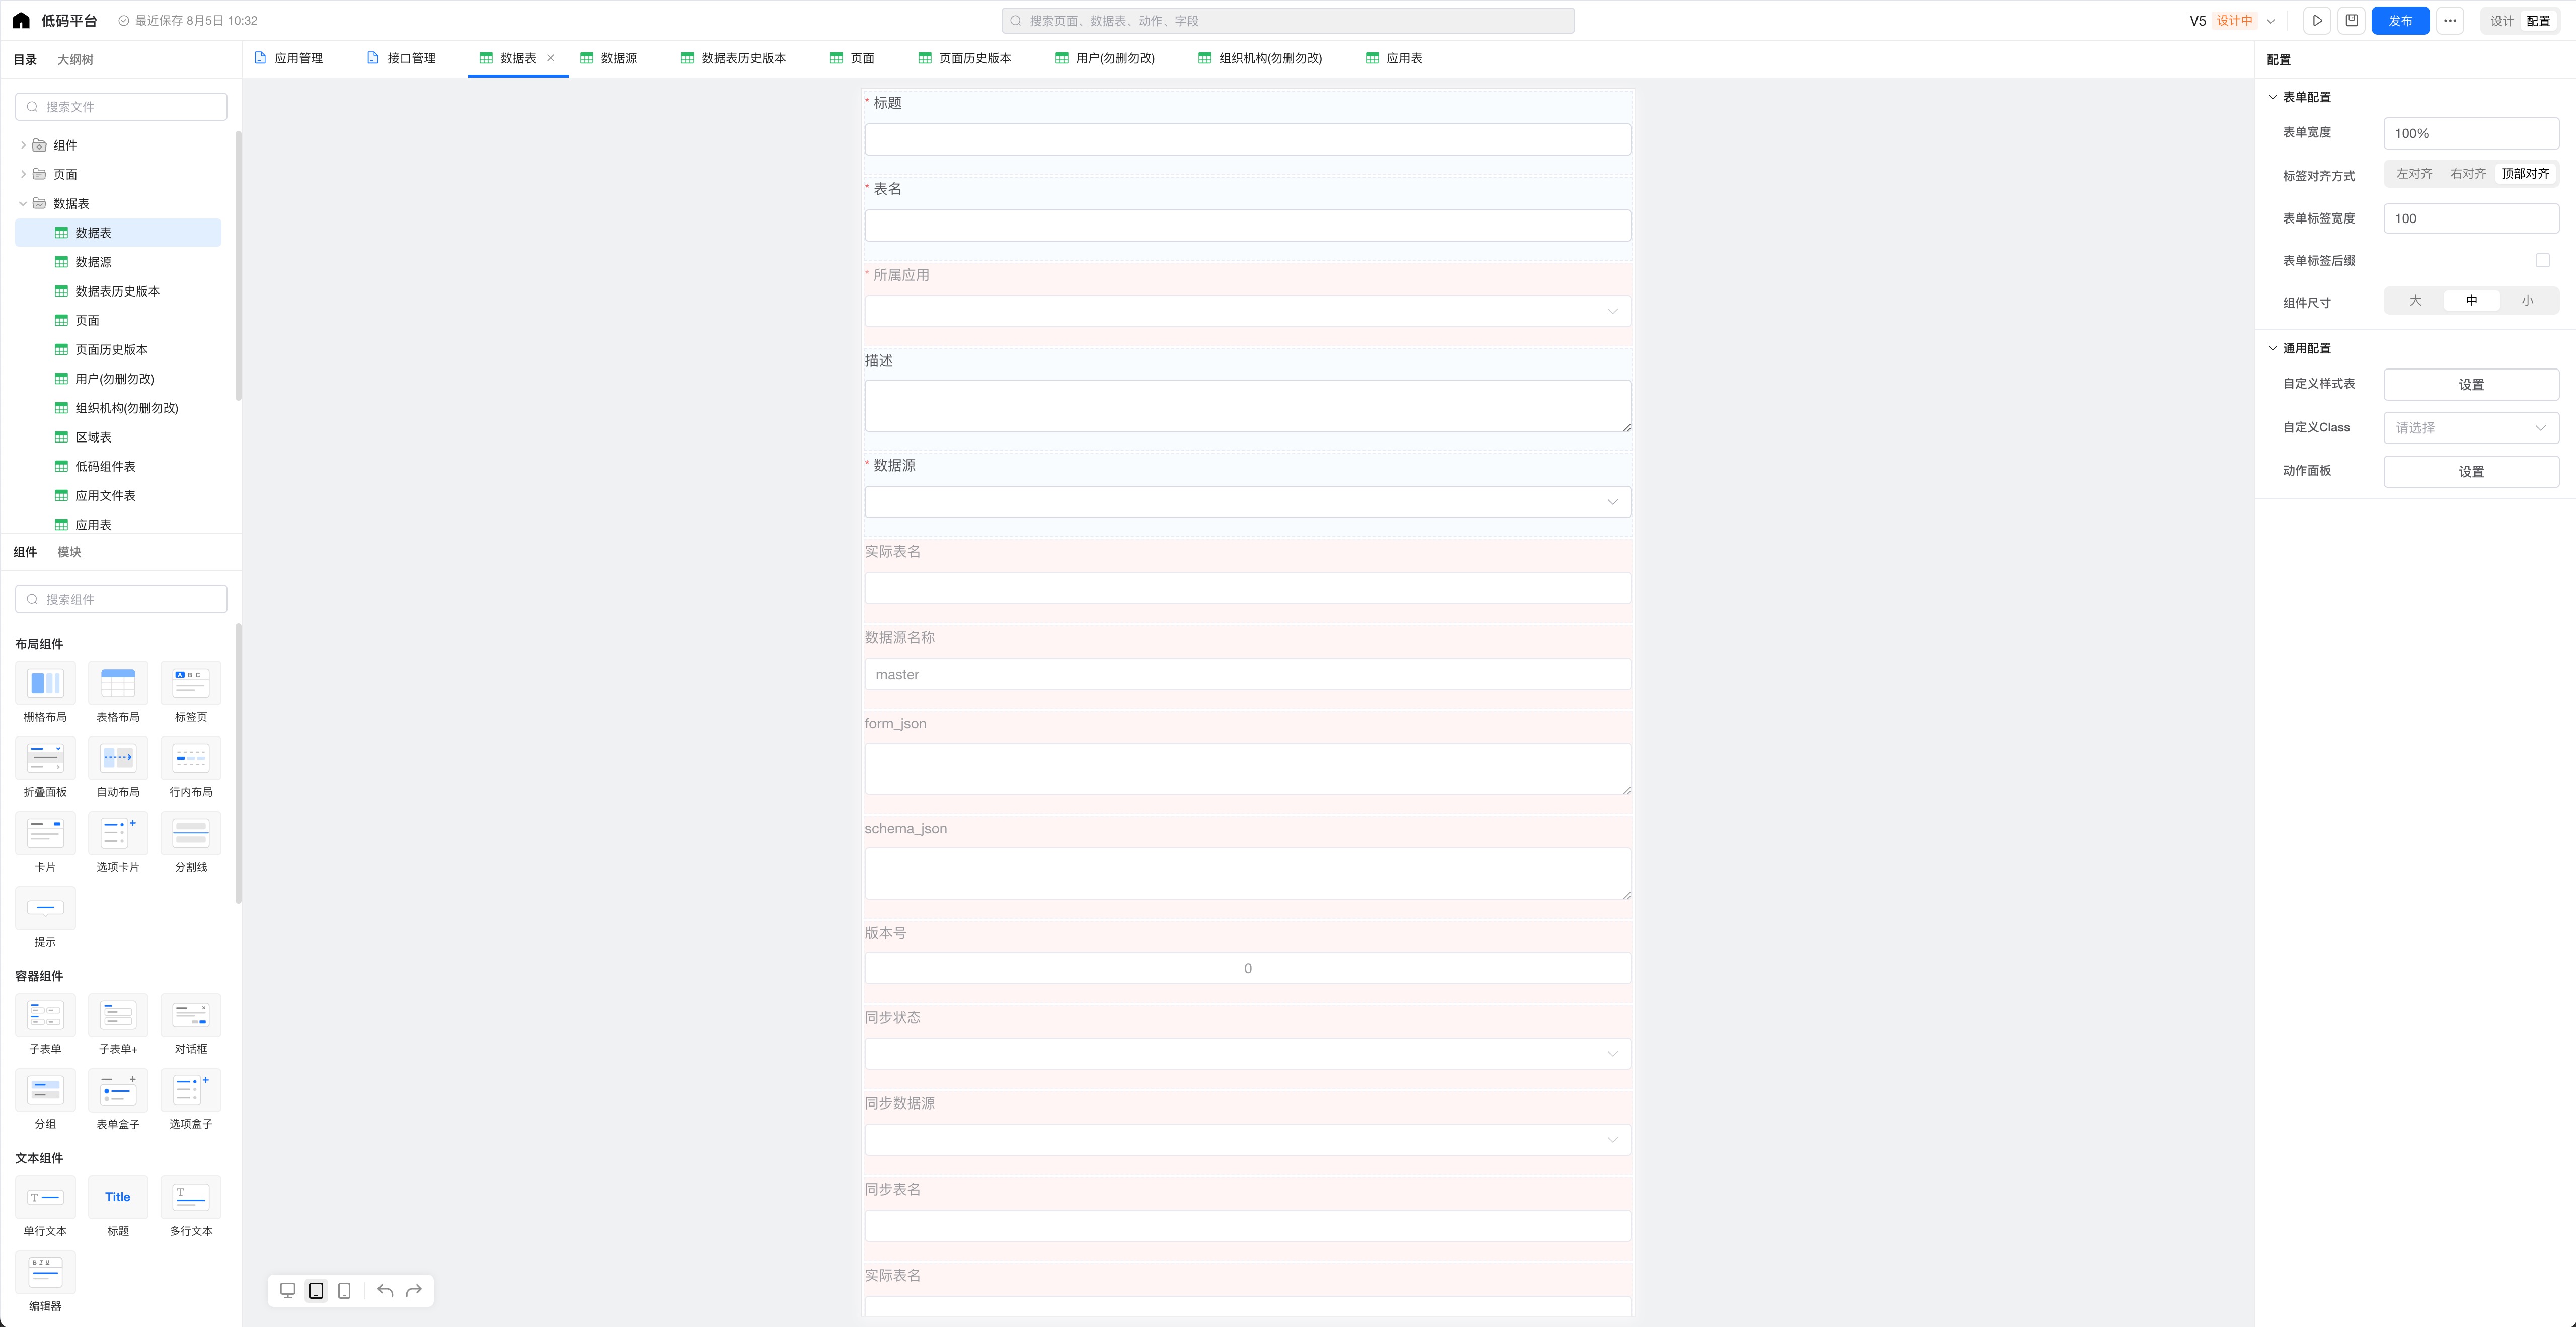Switch to the 应用管理 tab
Image resolution: width=2576 pixels, height=1327 pixels.
pos(289,58)
